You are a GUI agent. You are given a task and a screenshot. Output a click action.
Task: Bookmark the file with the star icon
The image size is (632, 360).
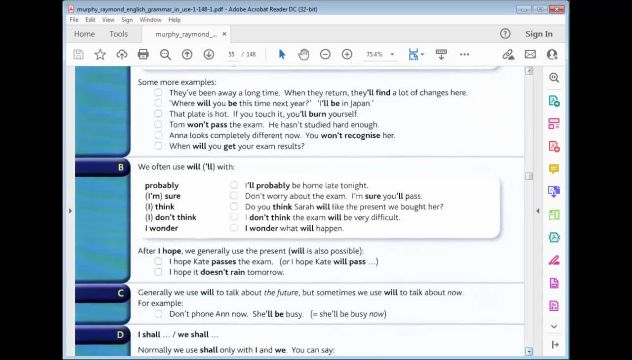click(100, 54)
